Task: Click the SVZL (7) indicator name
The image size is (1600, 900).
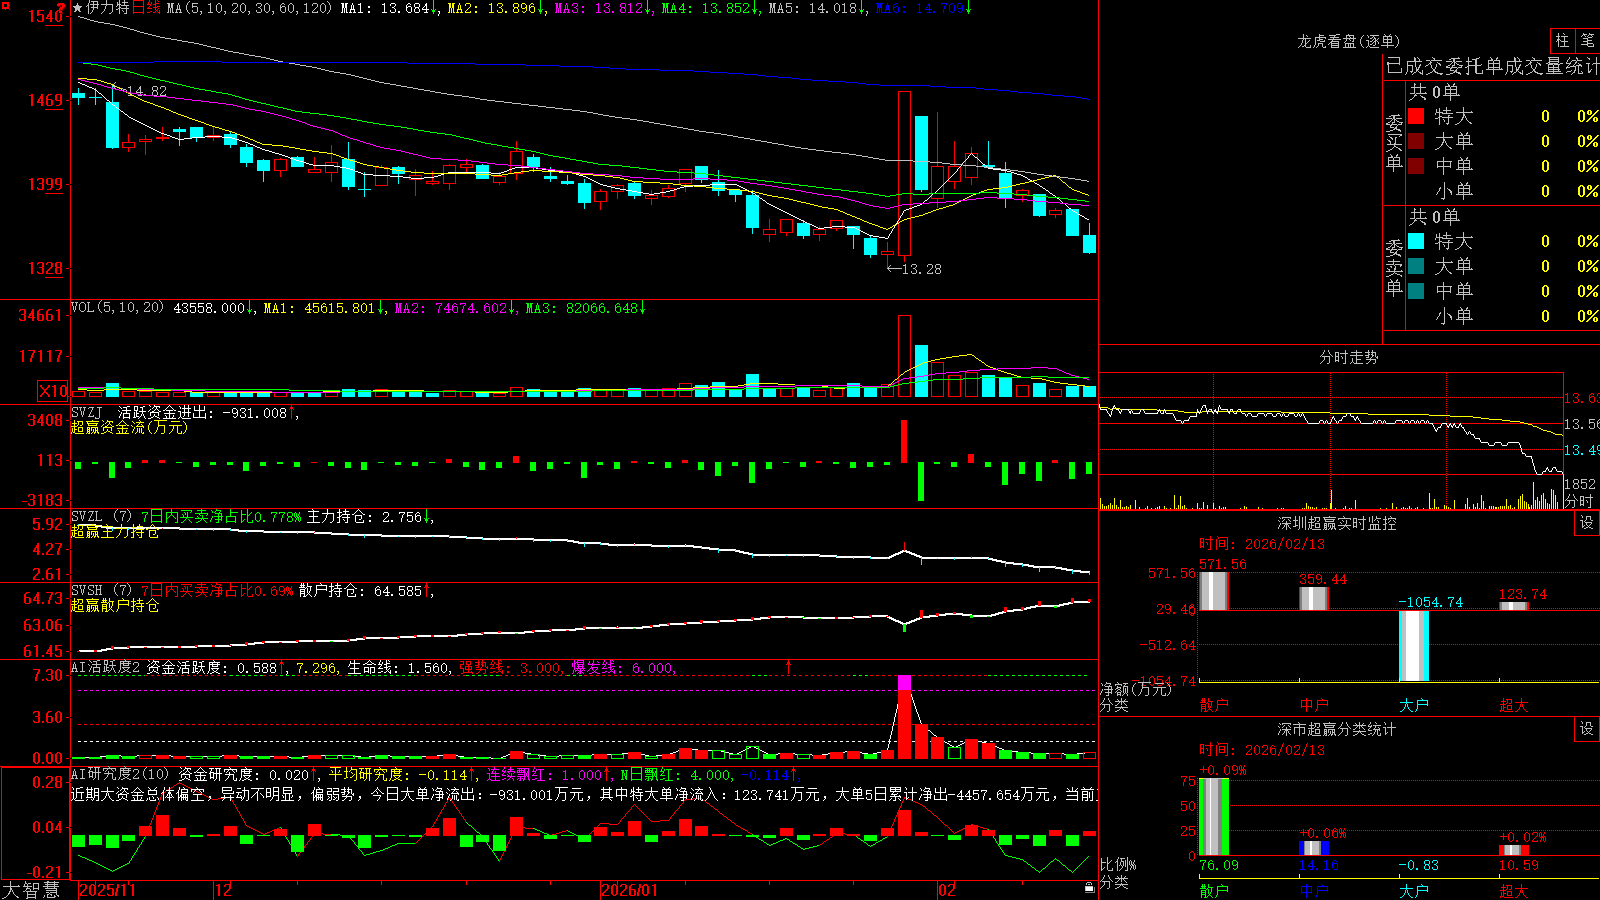Action: pyautogui.click(x=101, y=516)
